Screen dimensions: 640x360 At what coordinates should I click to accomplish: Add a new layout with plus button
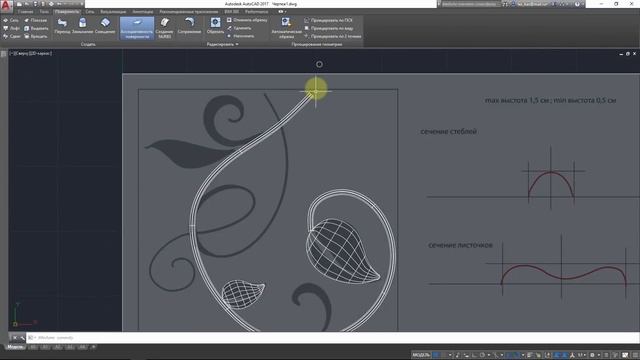(93, 347)
